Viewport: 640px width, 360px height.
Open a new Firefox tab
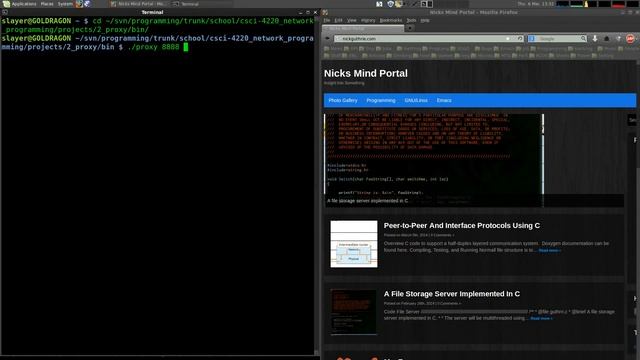[410, 28]
